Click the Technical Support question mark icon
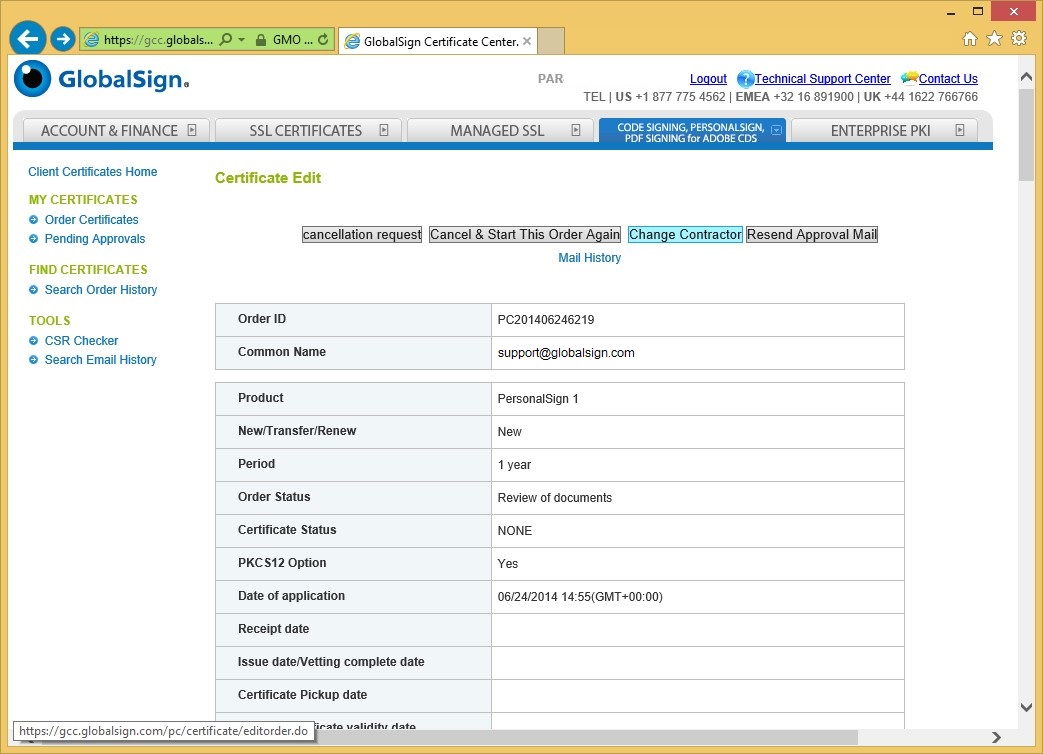1043x754 pixels. 745,79
